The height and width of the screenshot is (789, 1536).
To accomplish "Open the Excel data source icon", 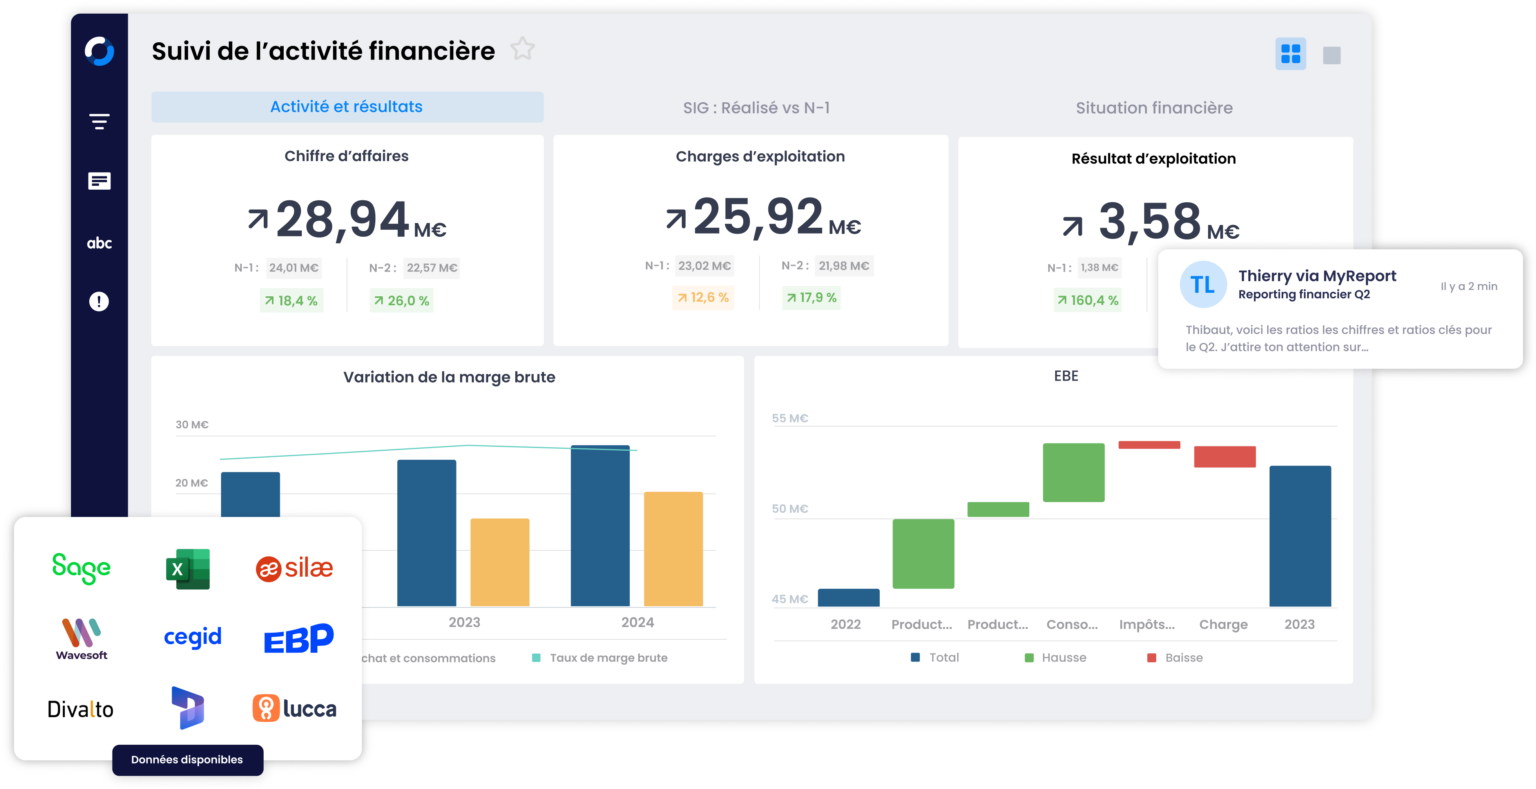I will coord(190,566).
